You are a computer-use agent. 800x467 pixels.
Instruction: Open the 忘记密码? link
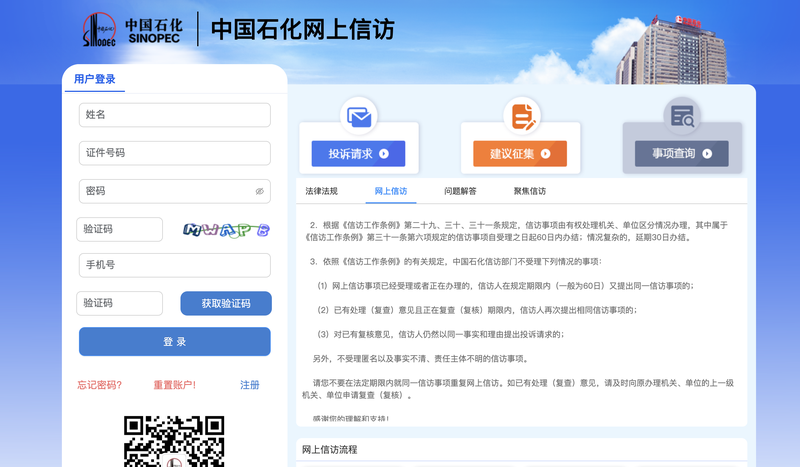[x=99, y=385]
